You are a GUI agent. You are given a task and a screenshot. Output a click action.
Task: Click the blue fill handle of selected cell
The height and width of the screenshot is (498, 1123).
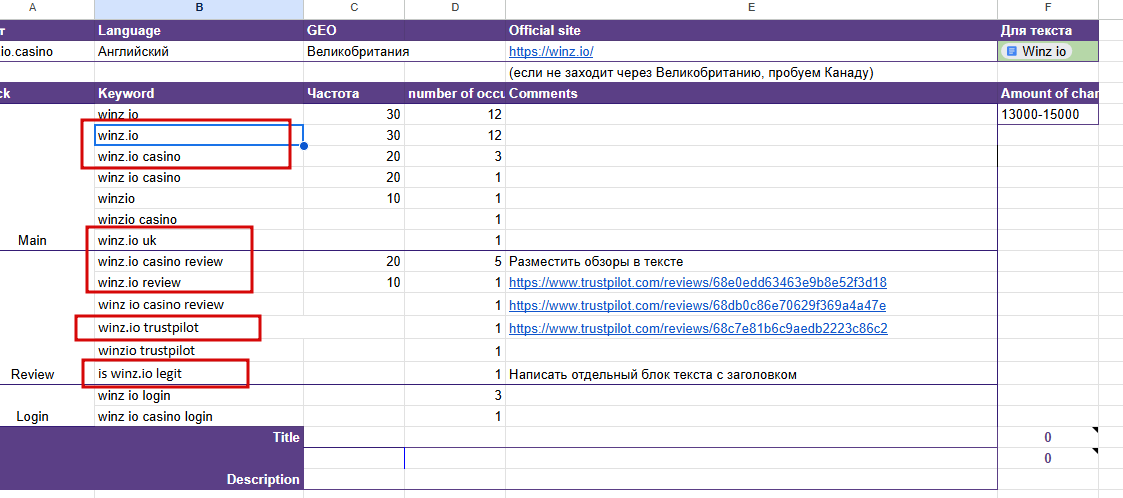point(304,145)
